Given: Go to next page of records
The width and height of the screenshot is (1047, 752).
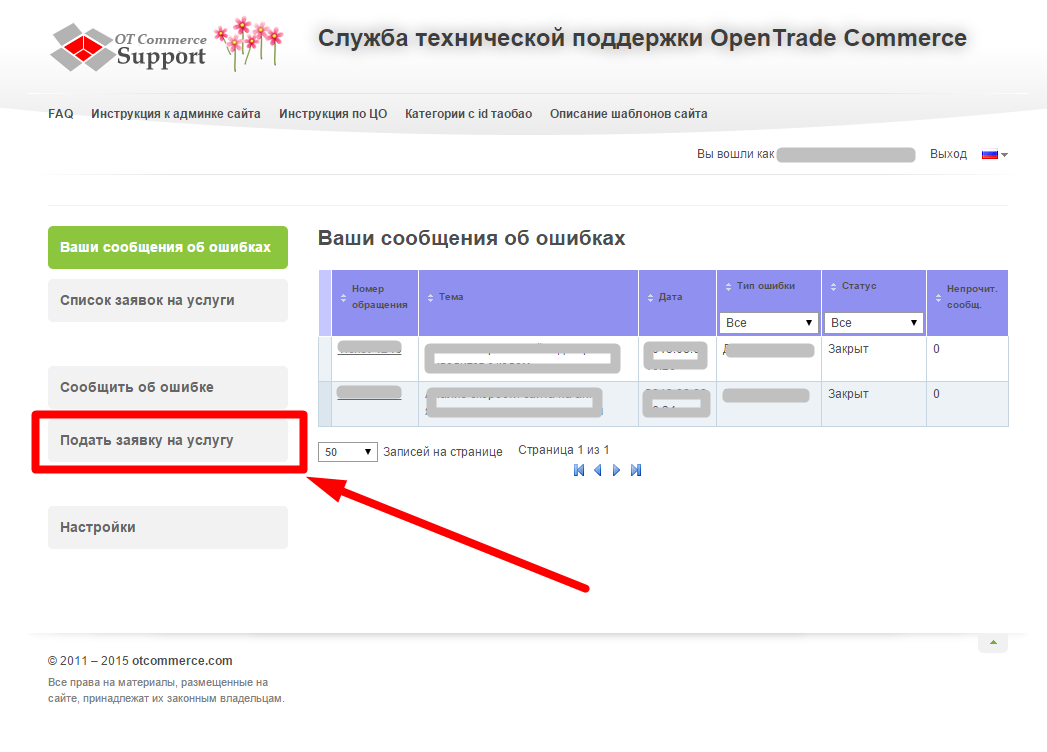Looking at the screenshot, I should pos(616,470).
